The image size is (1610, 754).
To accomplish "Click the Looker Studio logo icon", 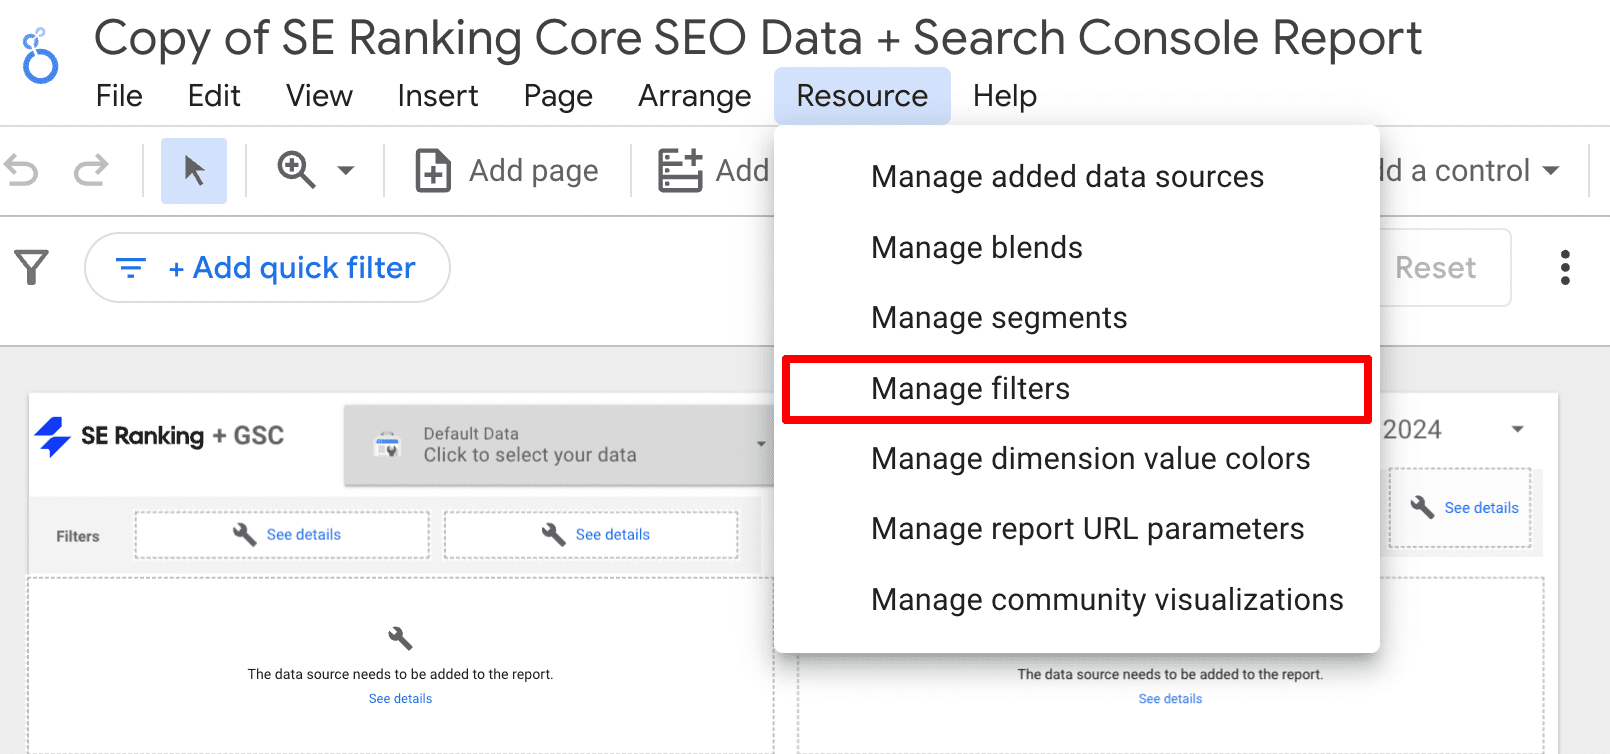I will 40,56.
